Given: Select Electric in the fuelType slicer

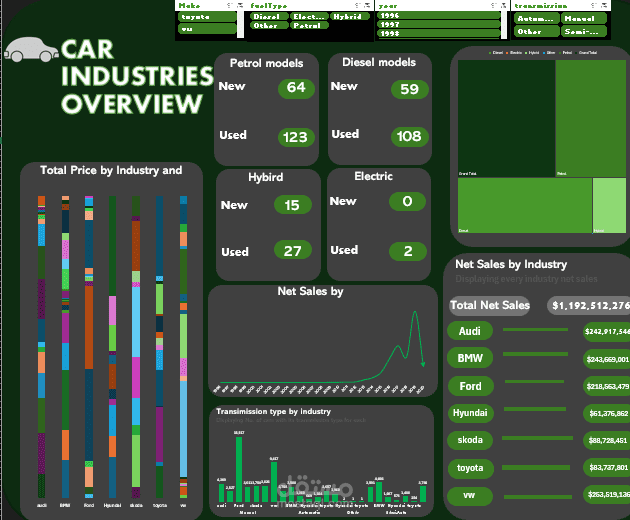Looking at the screenshot, I should pyautogui.click(x=309, y=16).
